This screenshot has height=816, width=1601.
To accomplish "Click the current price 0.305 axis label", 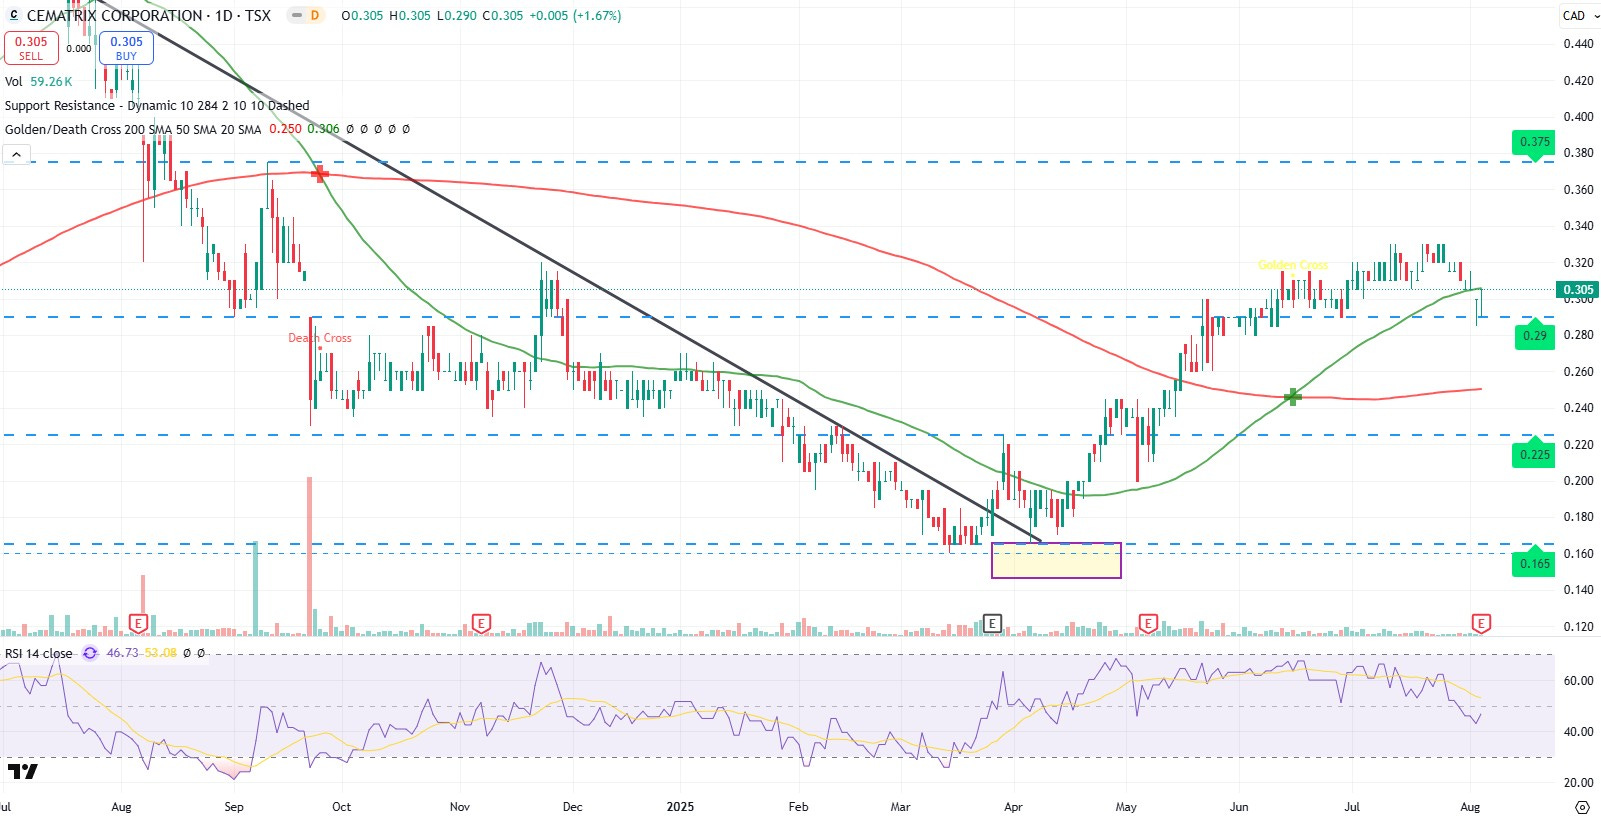I will [1578, 290].
